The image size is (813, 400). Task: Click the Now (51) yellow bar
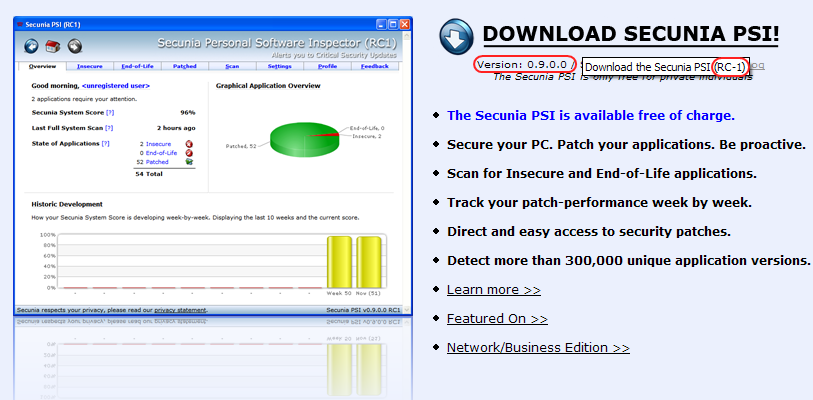tap(369, 262)
